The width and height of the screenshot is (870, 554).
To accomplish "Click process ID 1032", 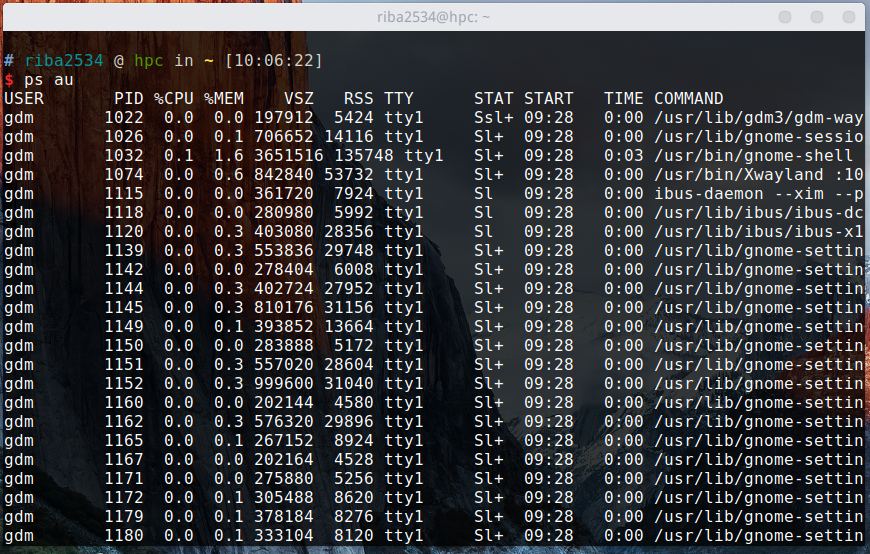I will 124,155.
